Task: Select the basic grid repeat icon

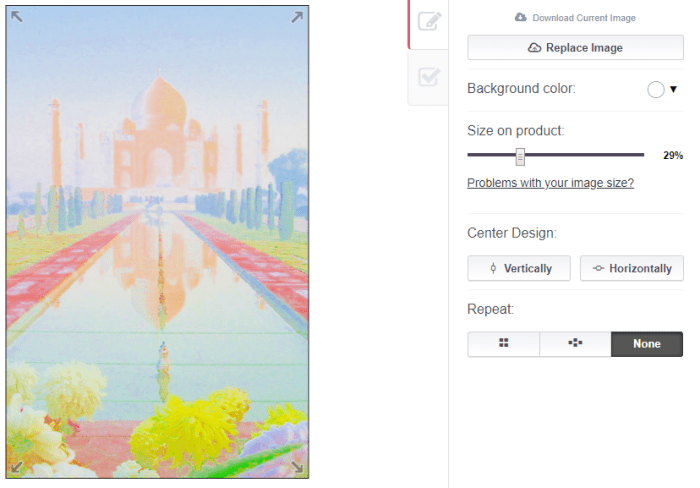Action: coord(504,344)
